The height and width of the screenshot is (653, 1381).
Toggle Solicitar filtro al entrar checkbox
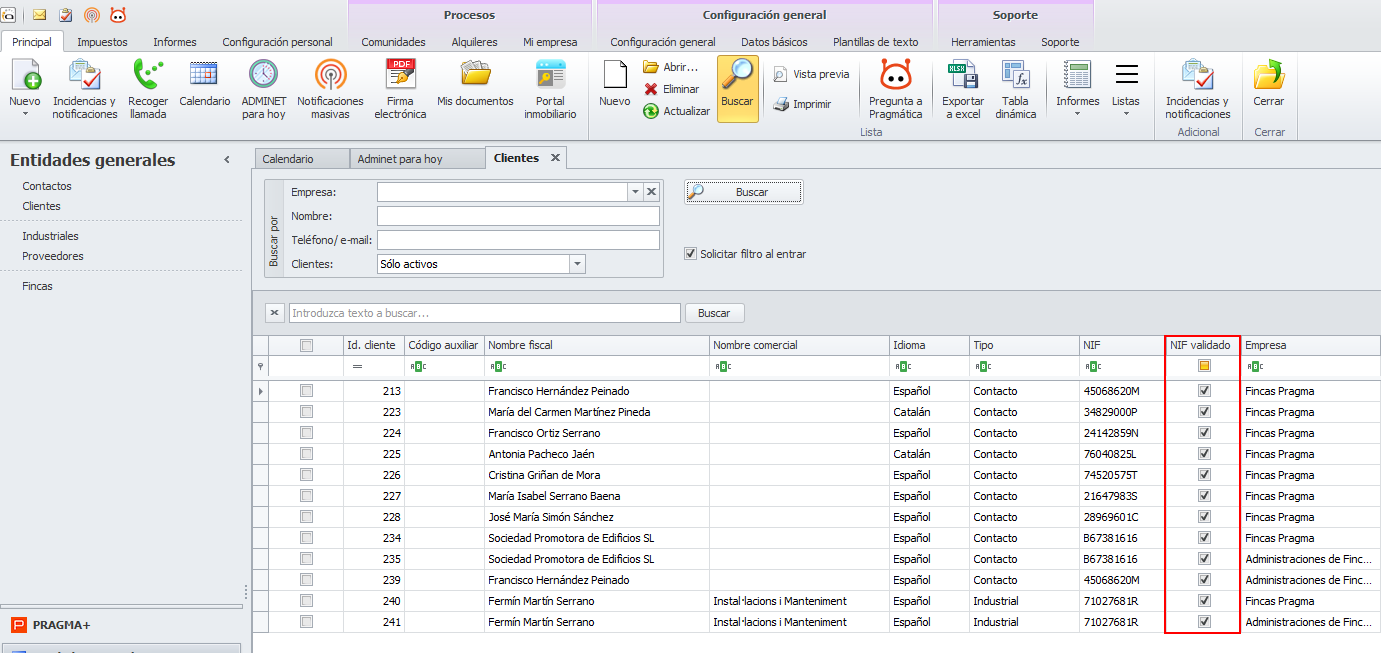[690, 254]
